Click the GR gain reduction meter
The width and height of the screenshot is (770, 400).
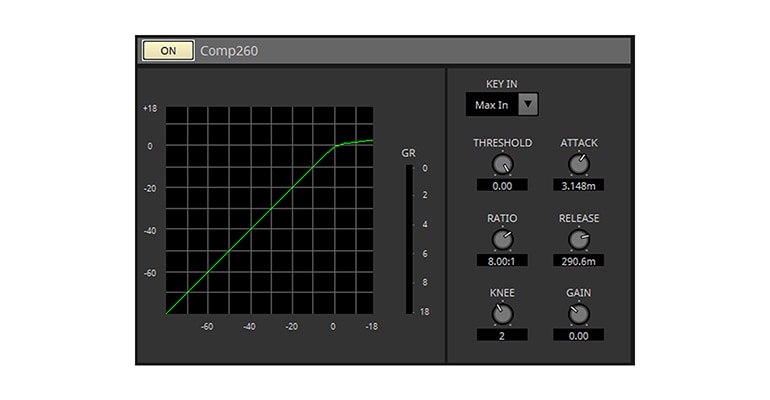coord(408,240)
